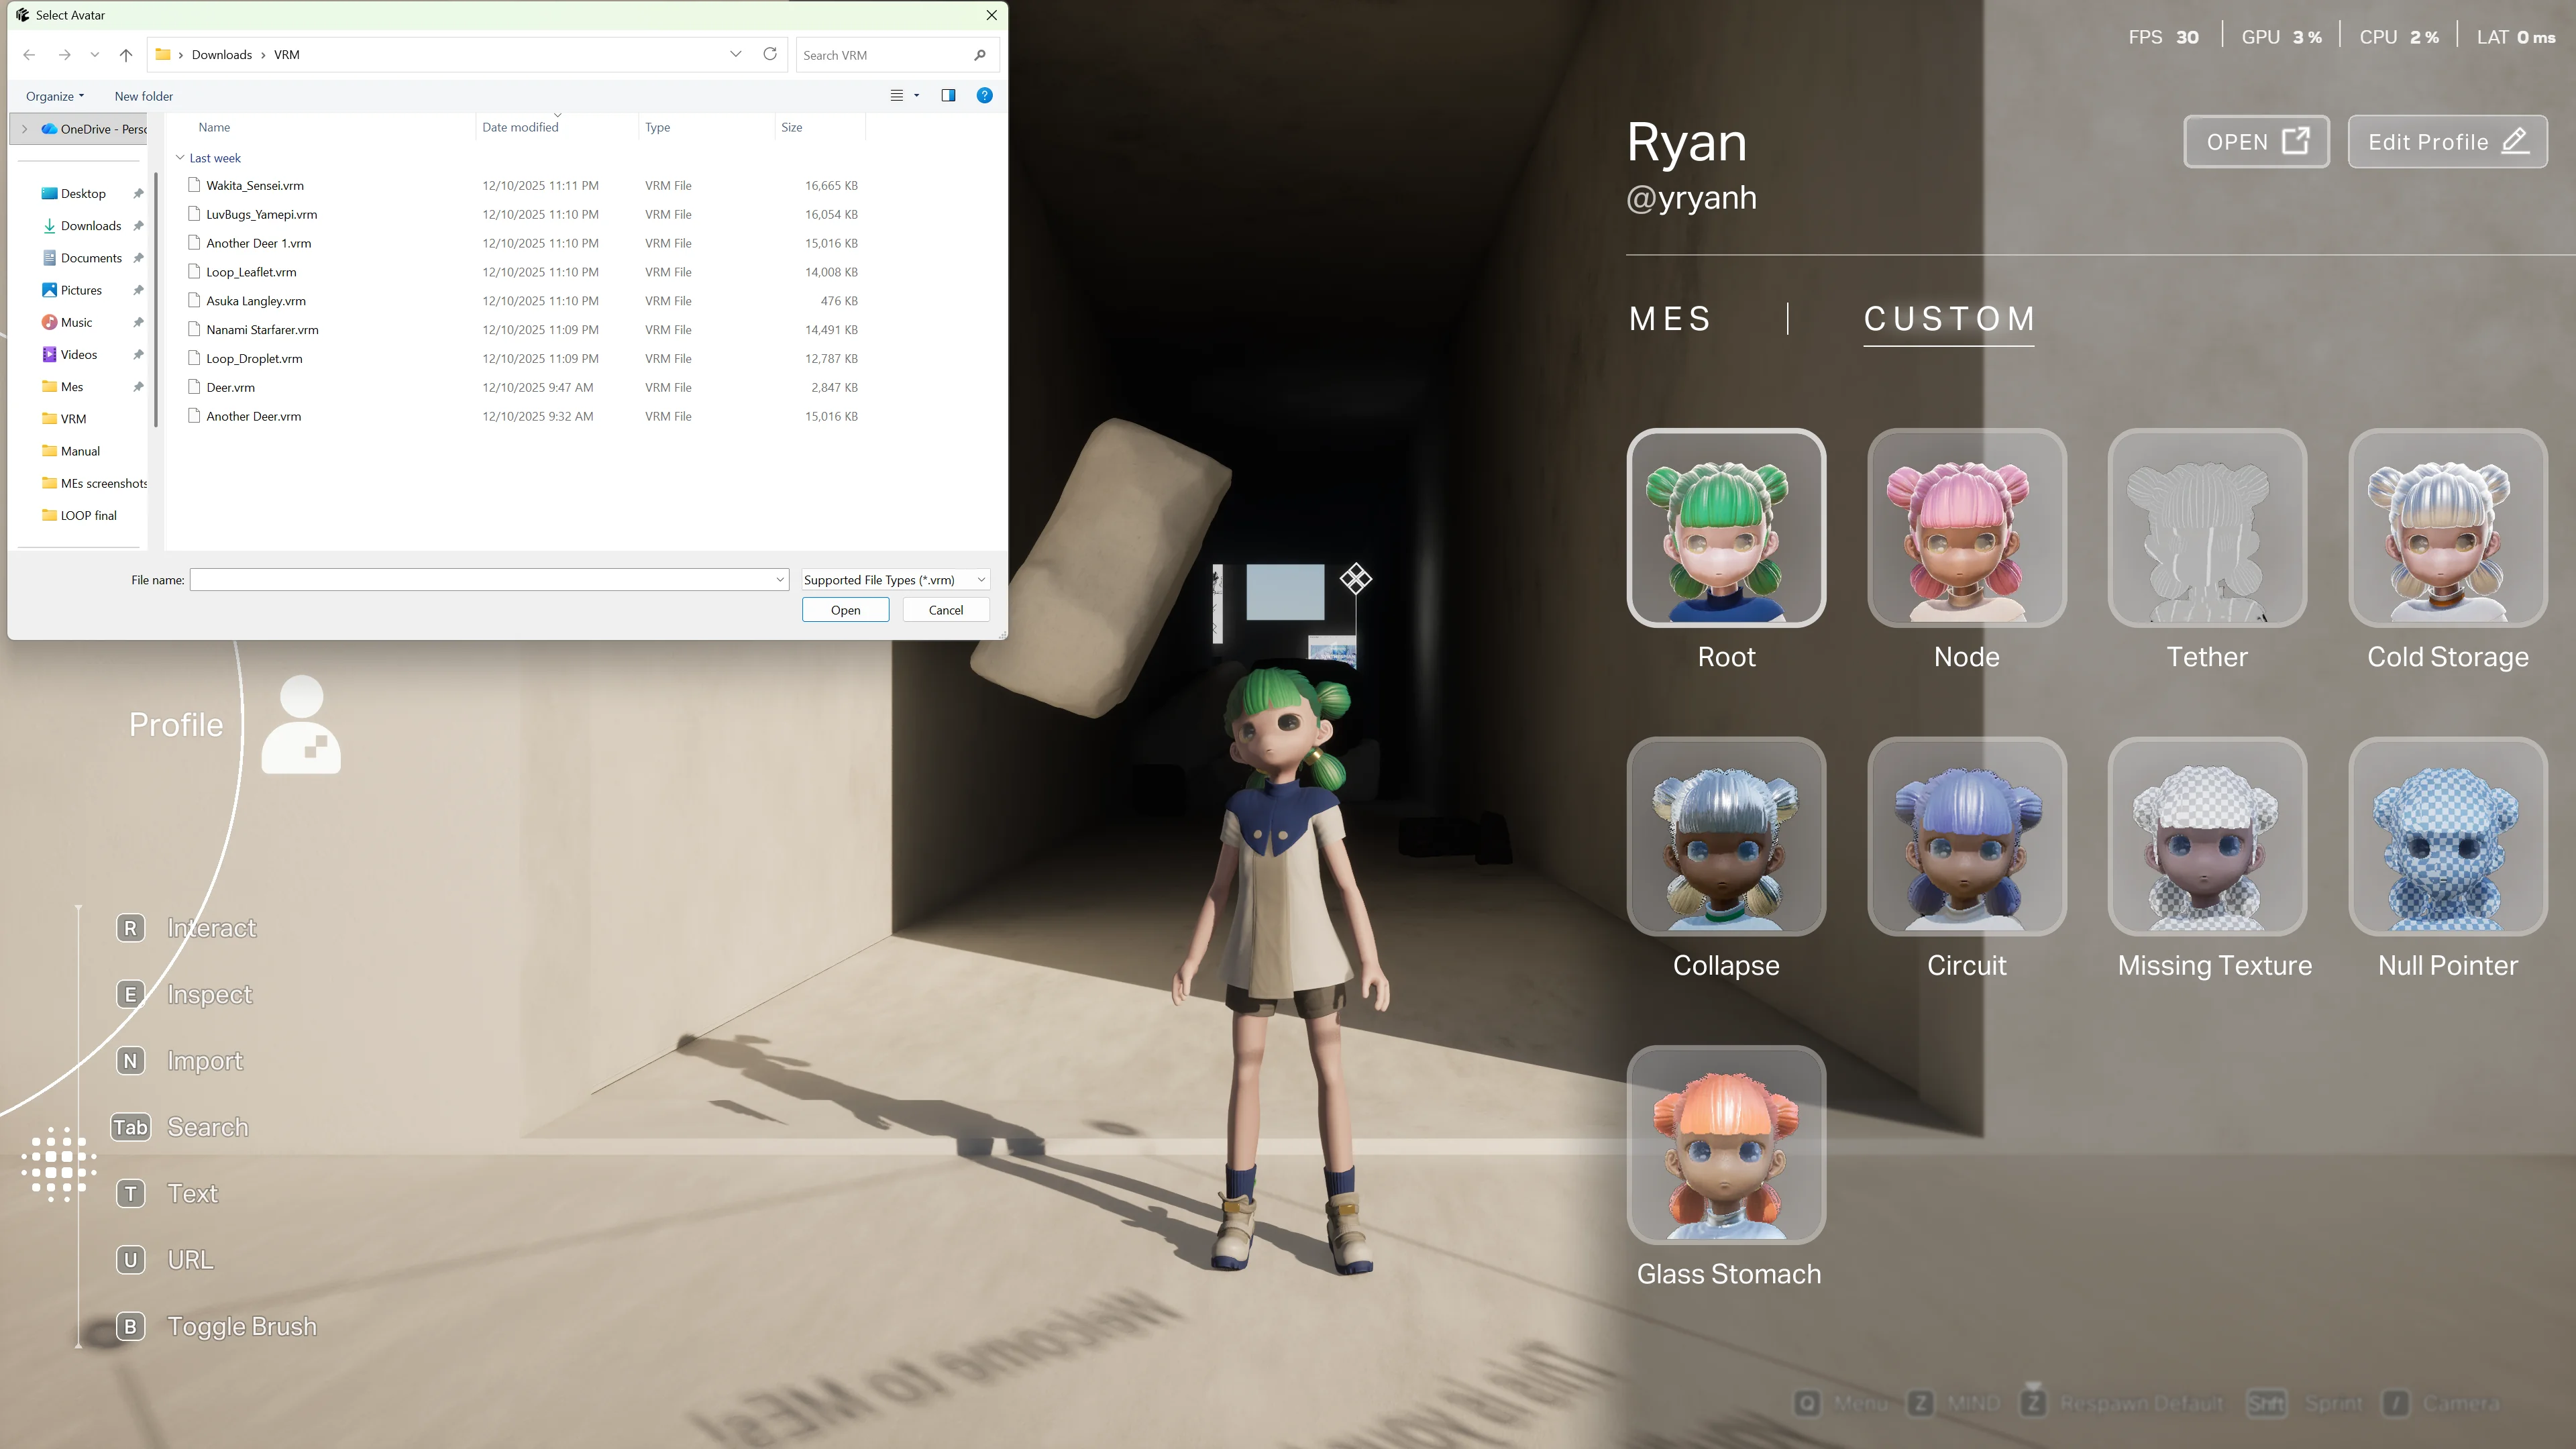Open the Desktop quick access folder
2576x1449 pixels.
(82, 194)
